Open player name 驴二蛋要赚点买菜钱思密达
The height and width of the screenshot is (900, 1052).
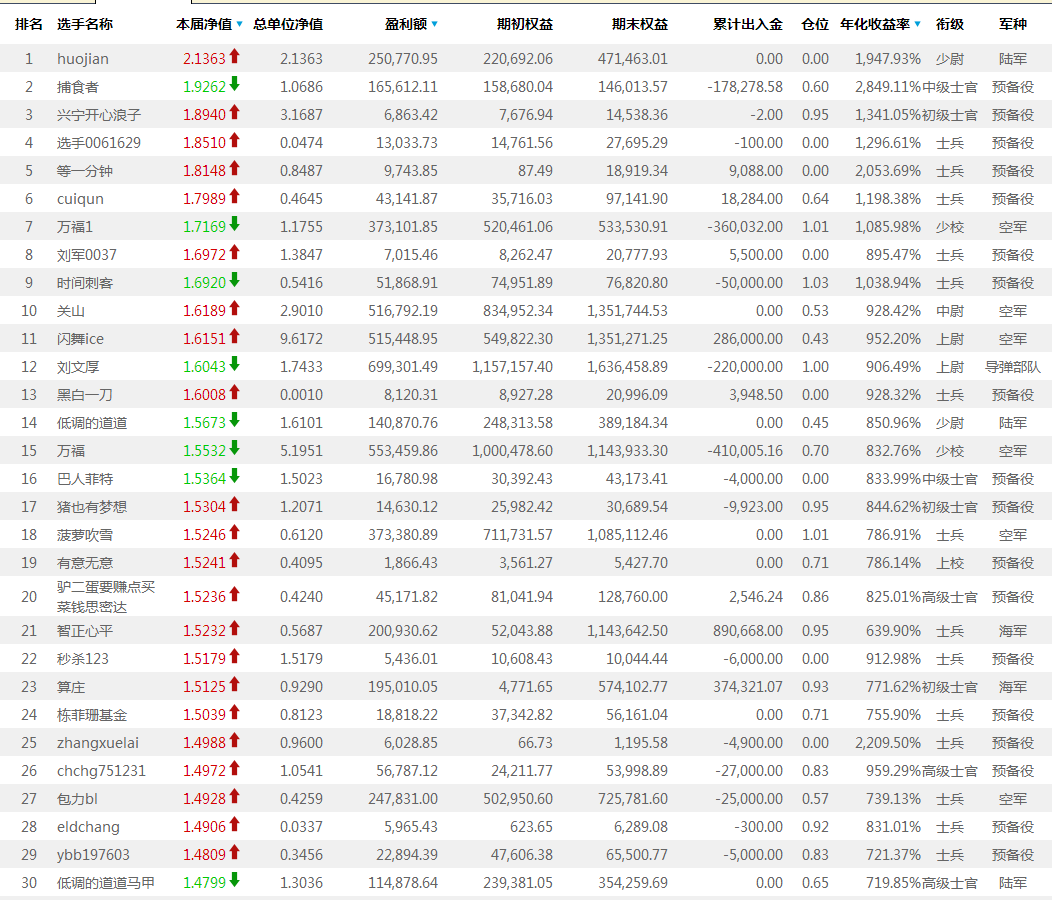pyautogui.click(x=106, y=597)
